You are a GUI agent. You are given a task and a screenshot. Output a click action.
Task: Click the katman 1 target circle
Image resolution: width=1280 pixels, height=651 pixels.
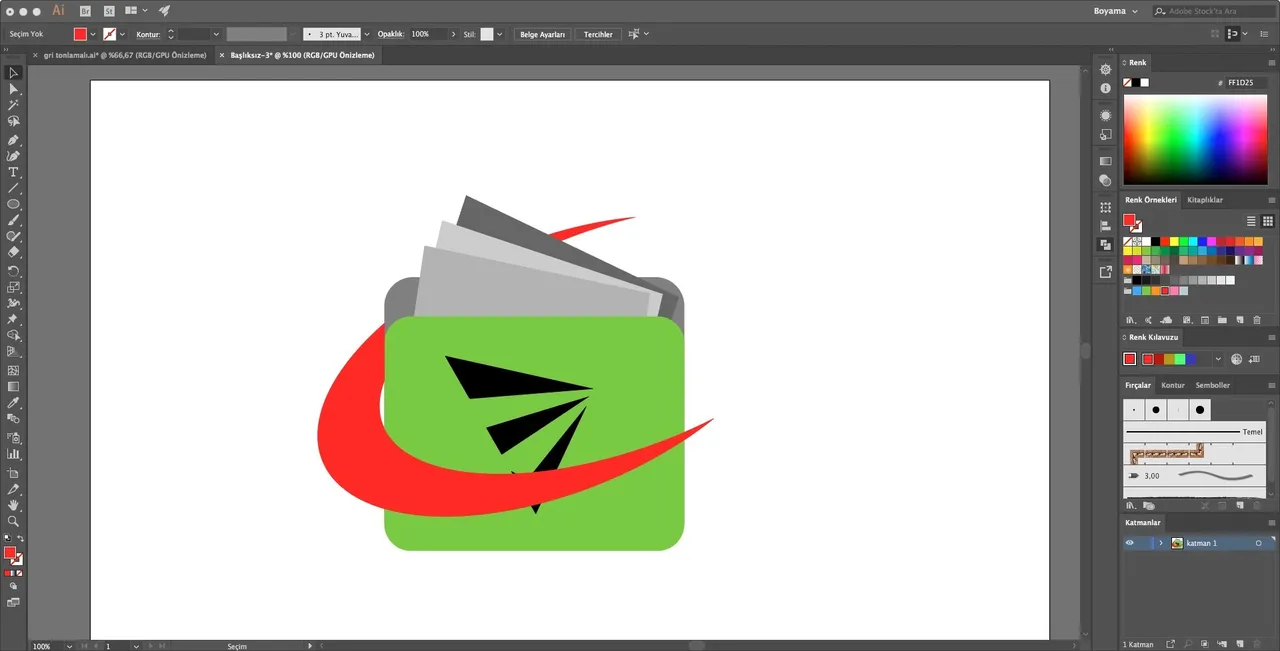1258,543
